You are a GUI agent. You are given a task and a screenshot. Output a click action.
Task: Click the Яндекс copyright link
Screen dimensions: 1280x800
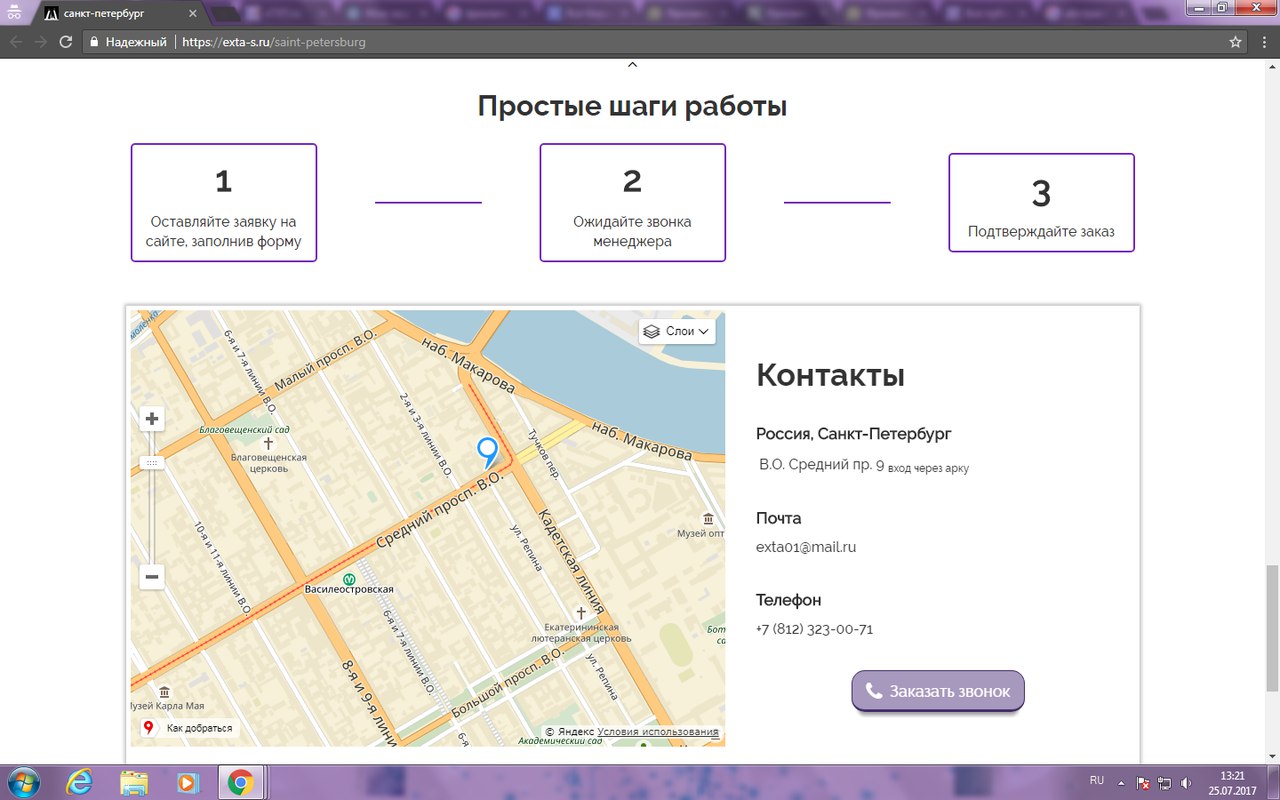tap(569, 732)
